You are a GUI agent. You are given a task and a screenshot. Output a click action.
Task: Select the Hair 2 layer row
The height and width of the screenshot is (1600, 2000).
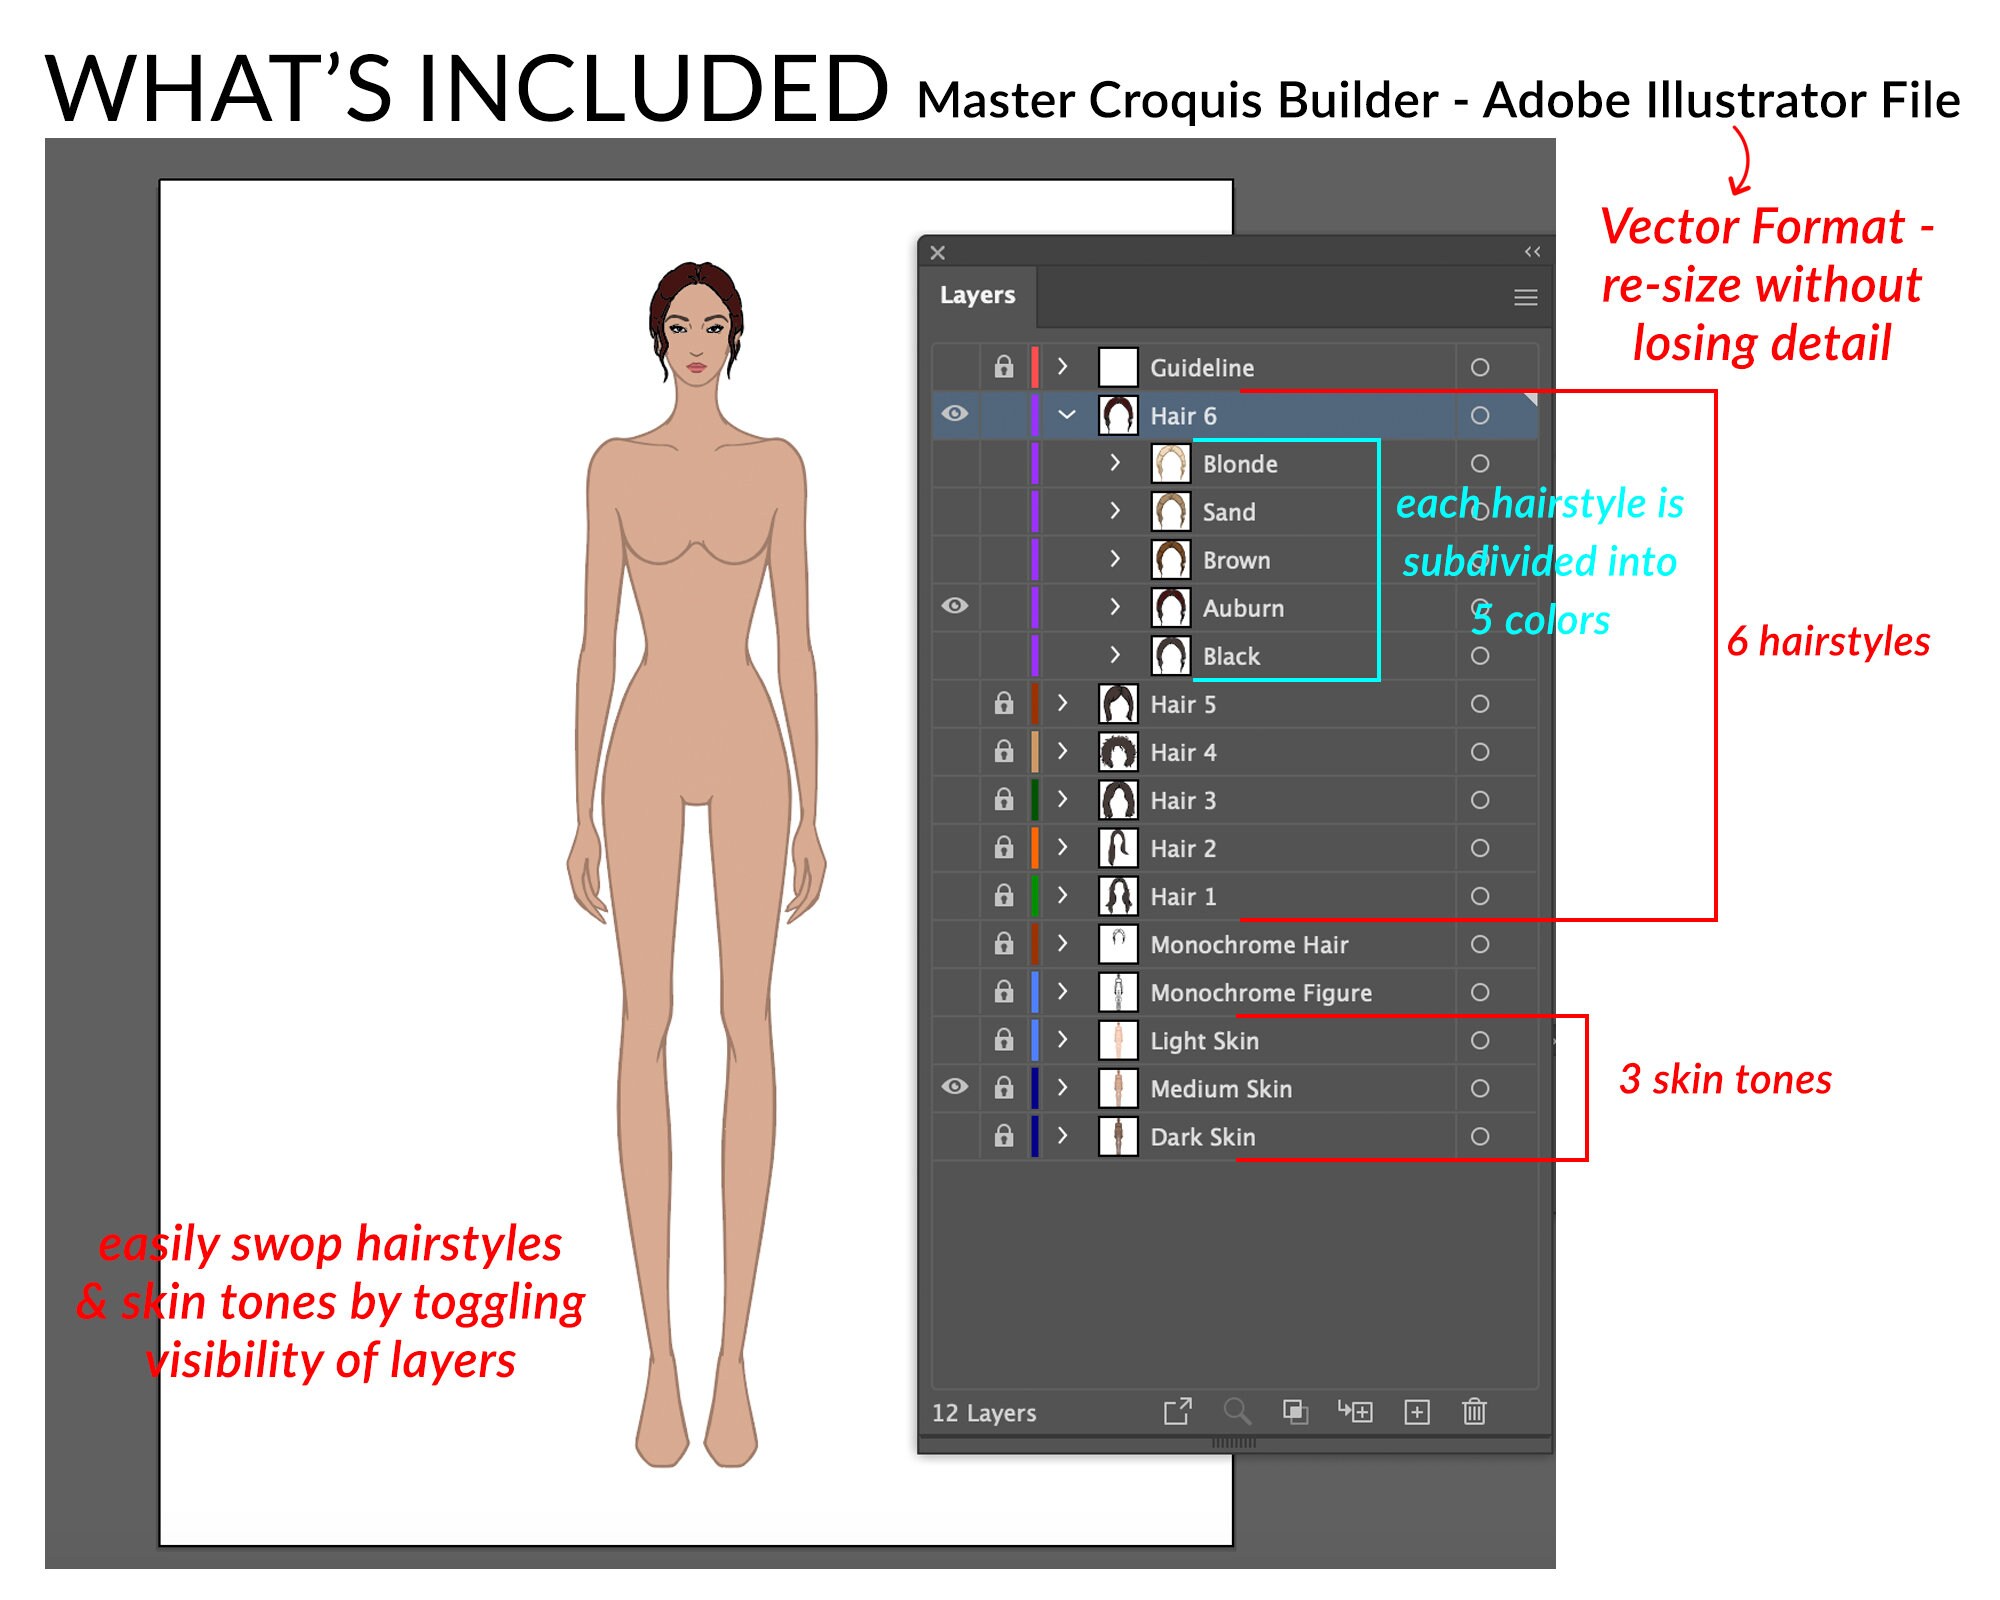coord(1235,848)
